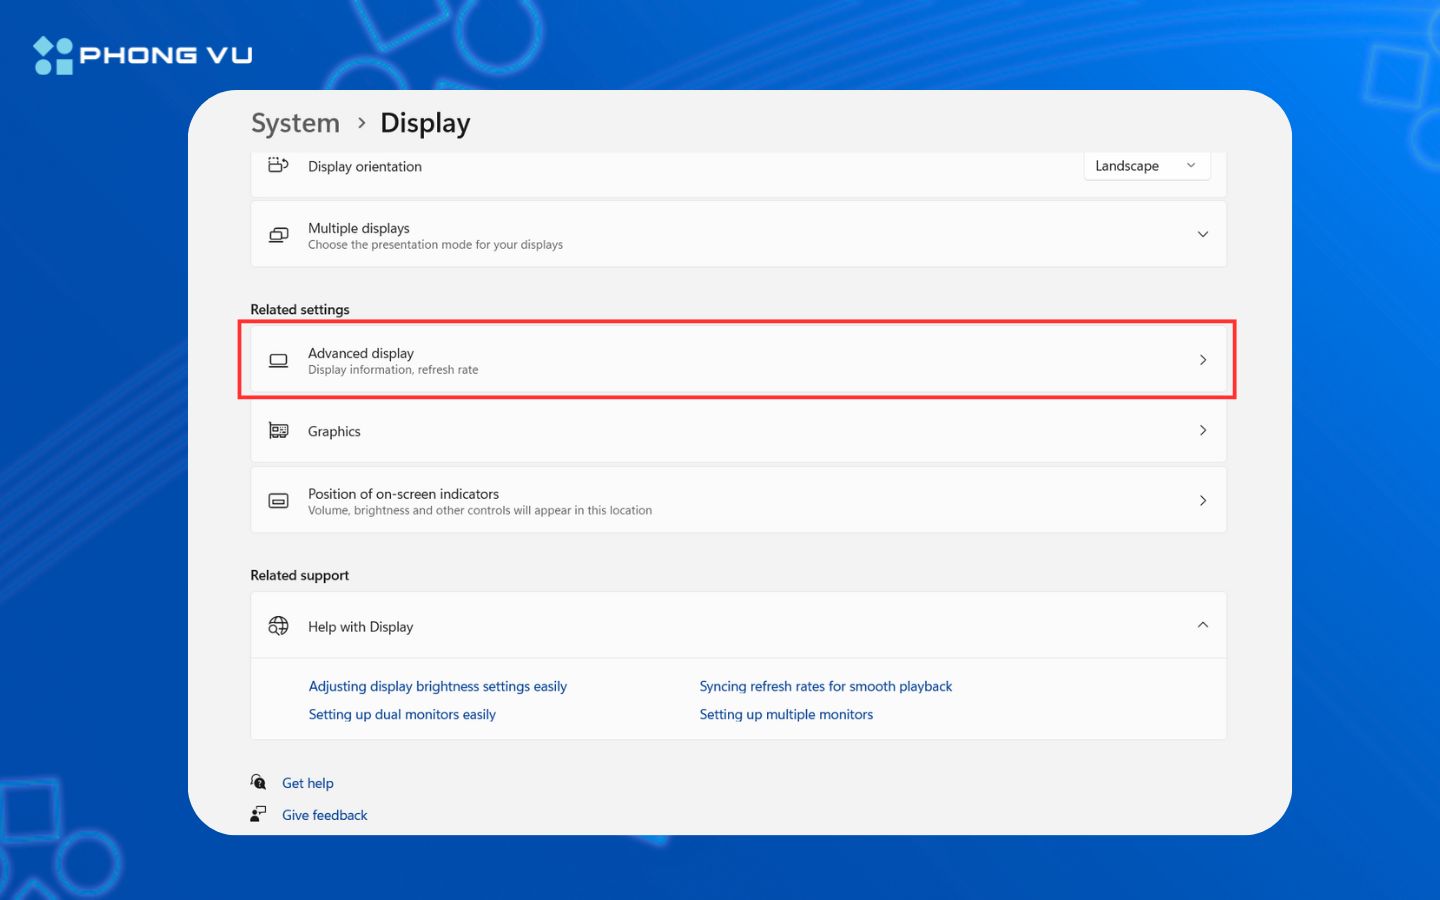The width and height of the screenshot is (1440, 900).
Task: Open Adjusting display brightness settings easily
Action: (437, 686)
